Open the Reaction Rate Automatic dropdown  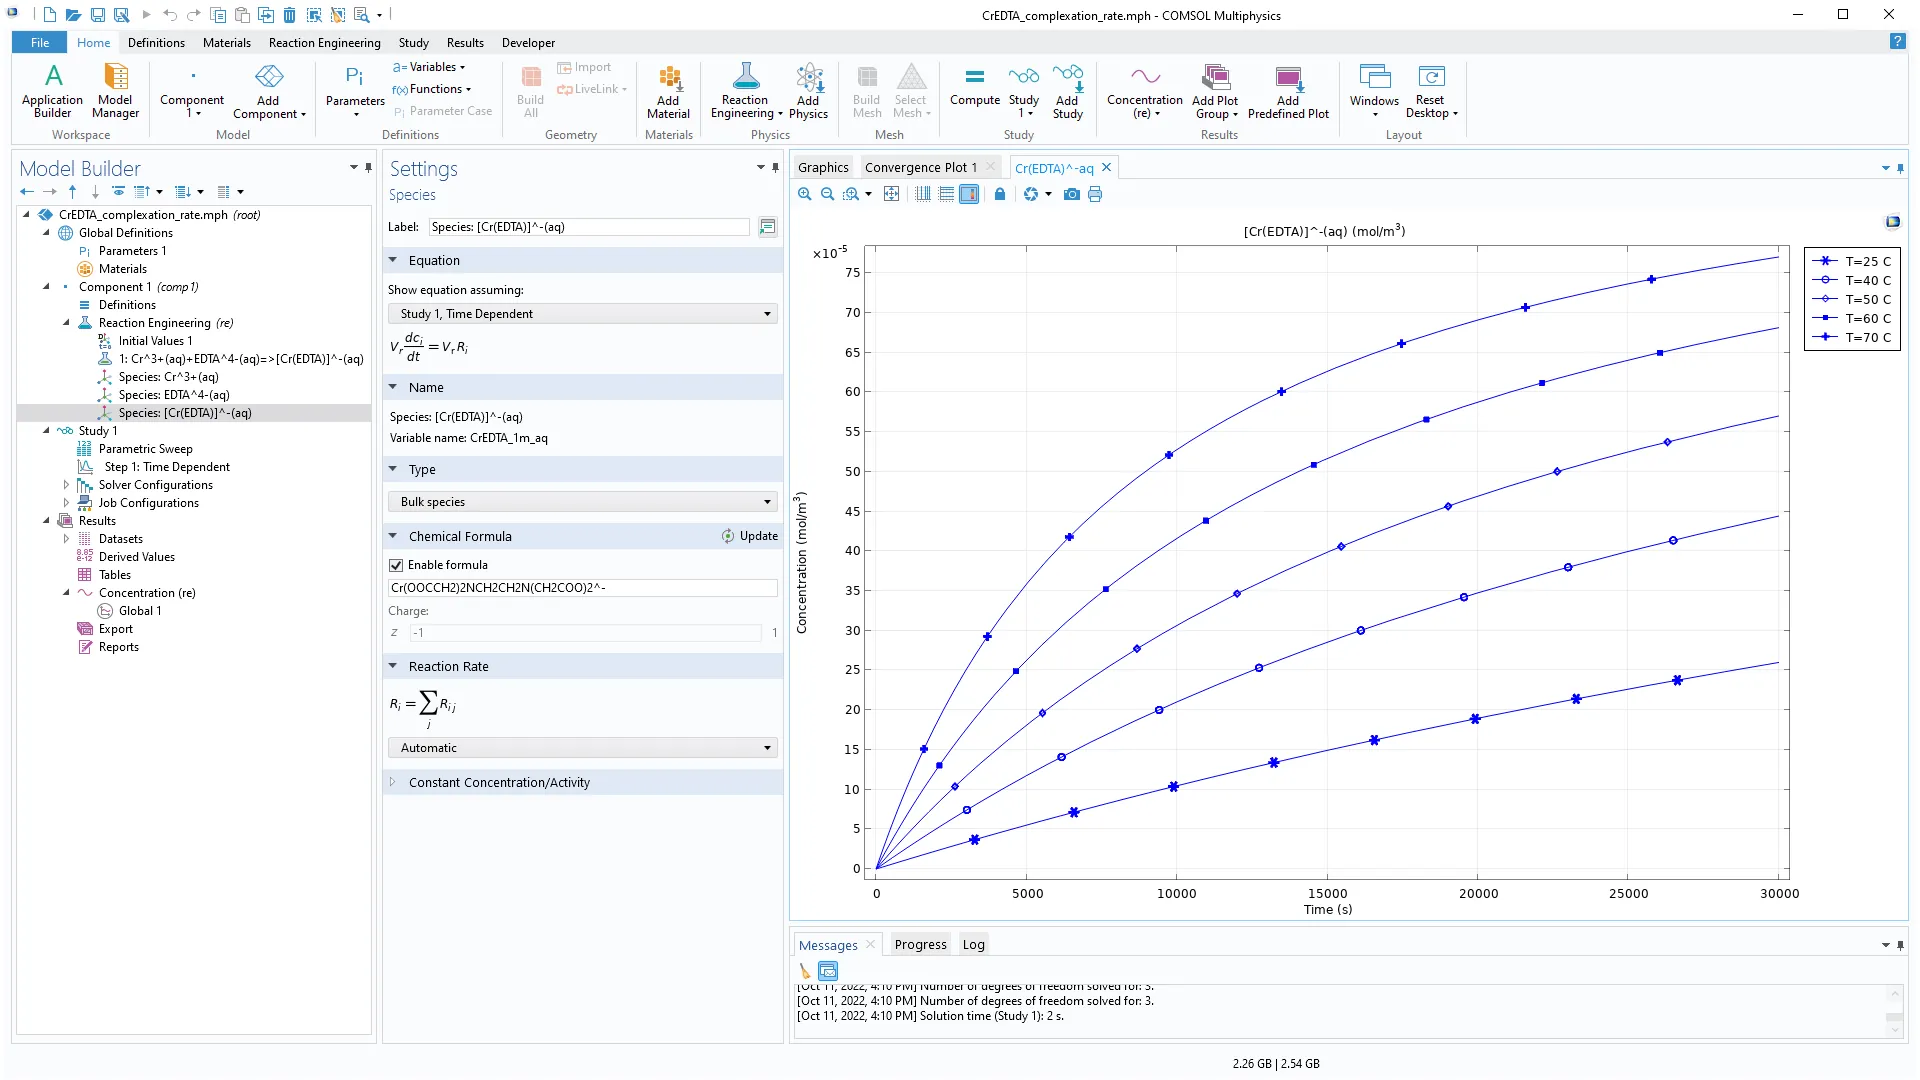pyautogui.click(x=582, y=748)
